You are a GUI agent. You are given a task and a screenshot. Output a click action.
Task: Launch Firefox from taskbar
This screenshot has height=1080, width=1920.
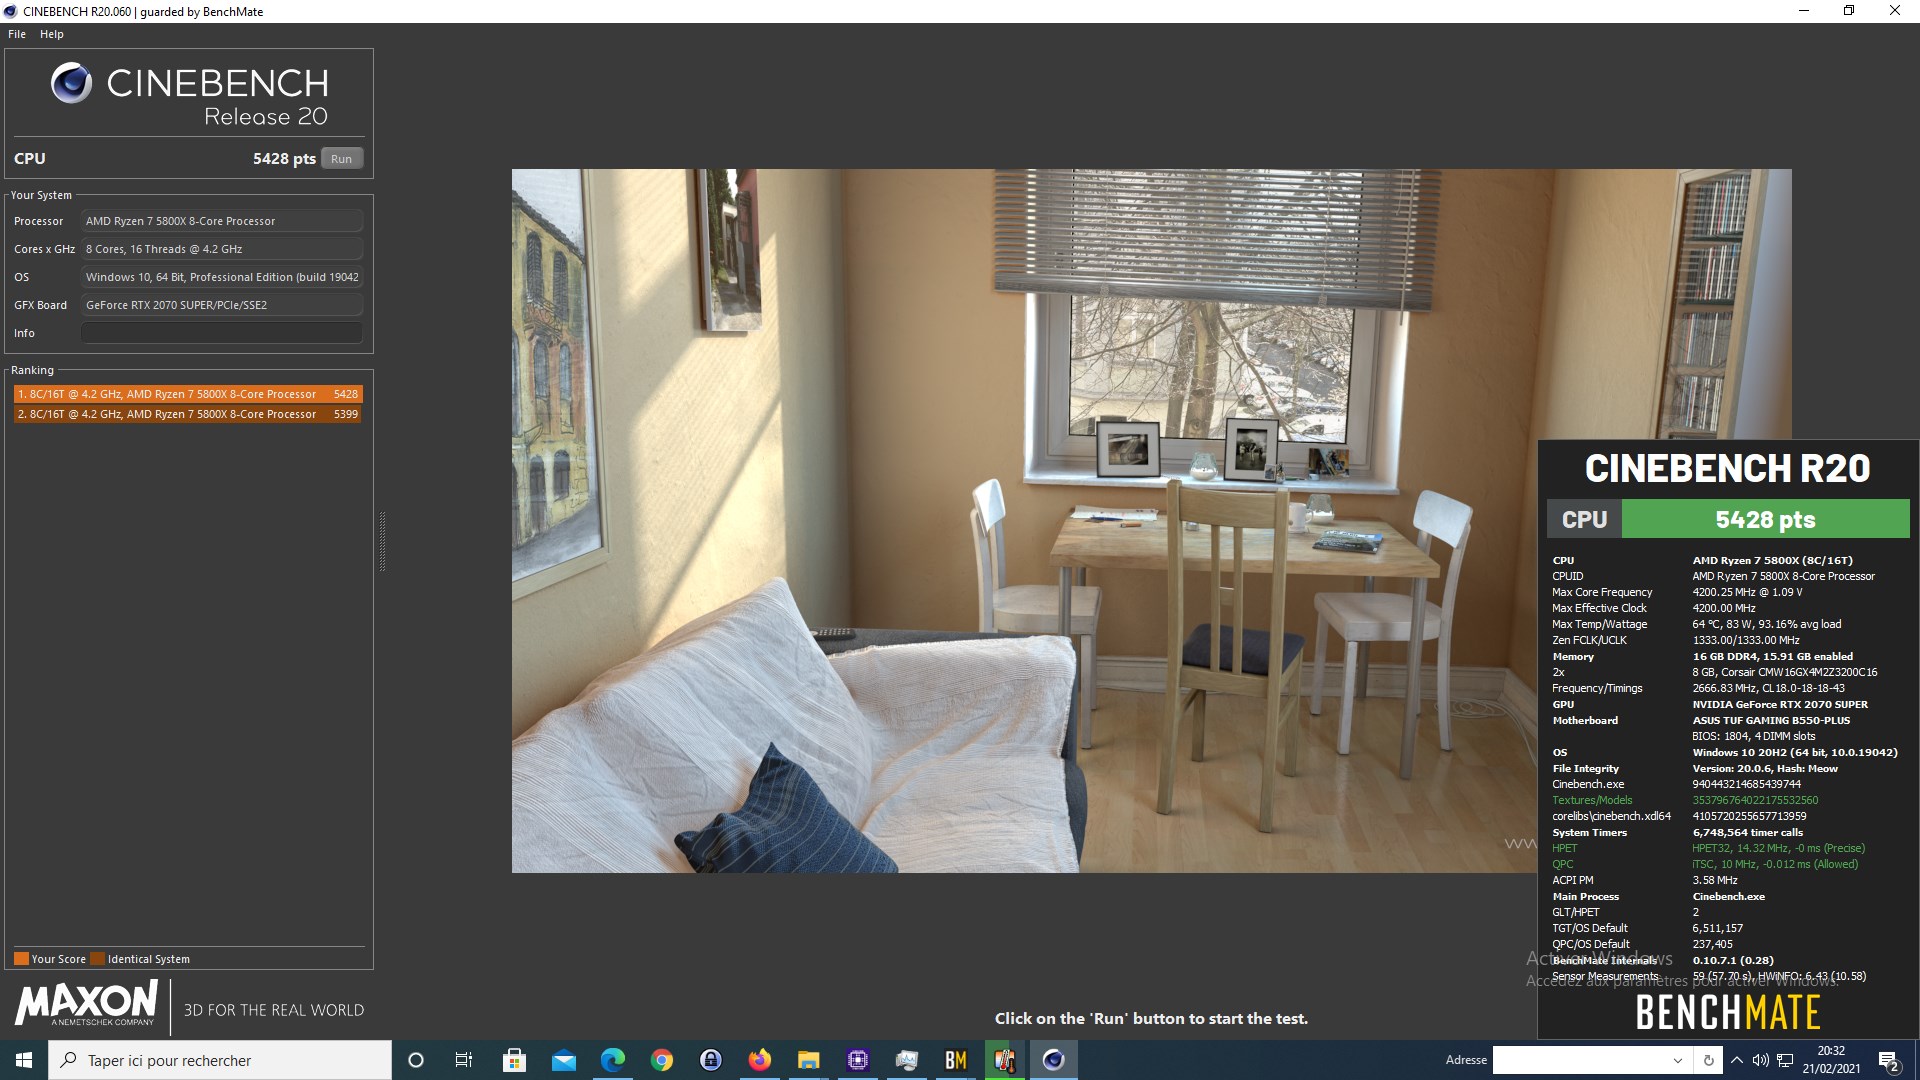click(759, 1060)
